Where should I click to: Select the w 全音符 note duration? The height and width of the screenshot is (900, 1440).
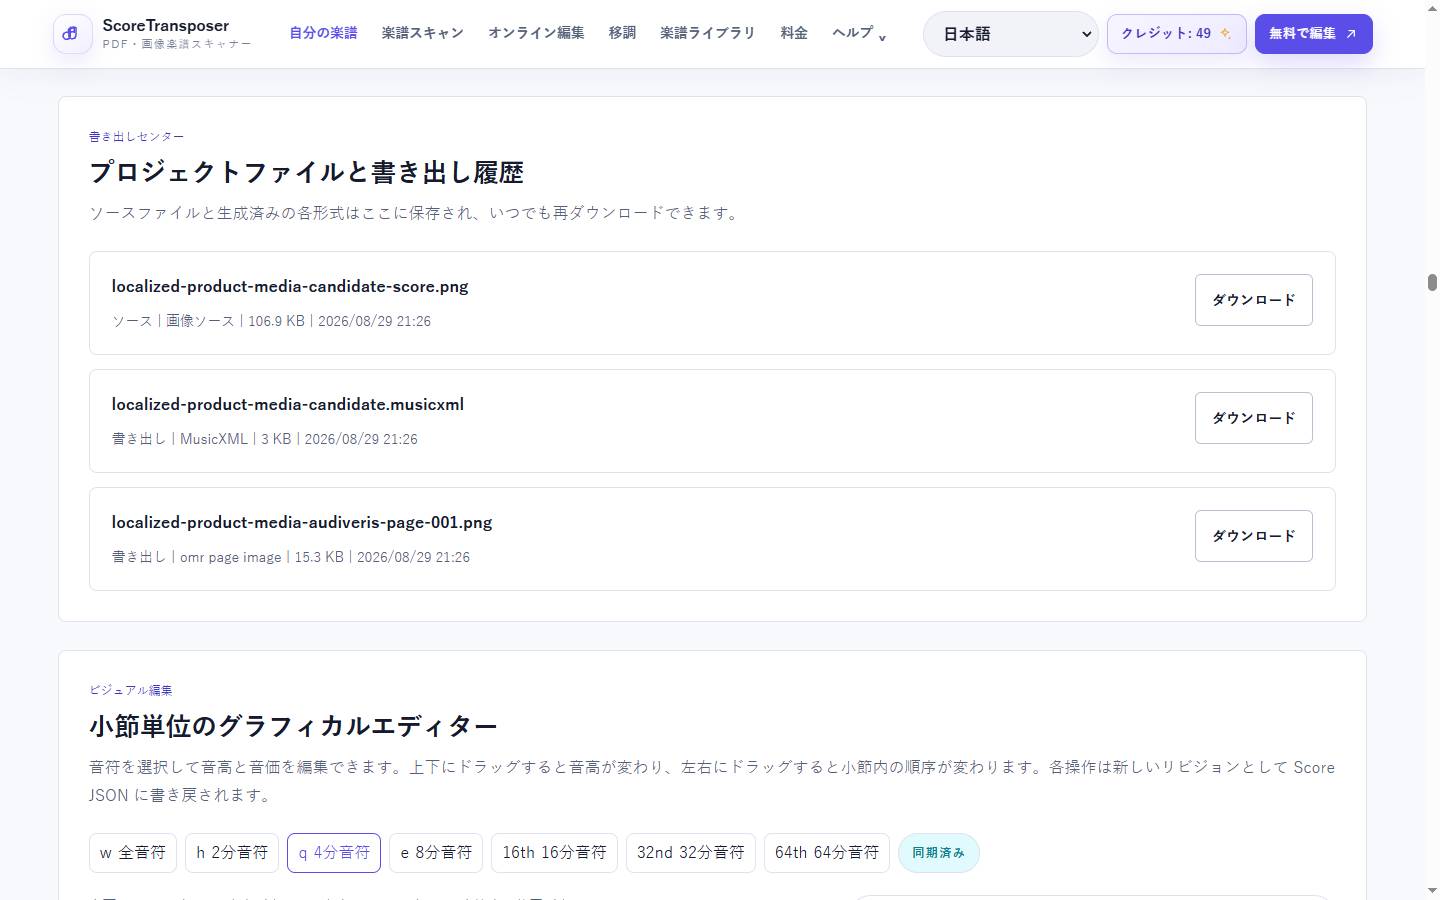133,853
